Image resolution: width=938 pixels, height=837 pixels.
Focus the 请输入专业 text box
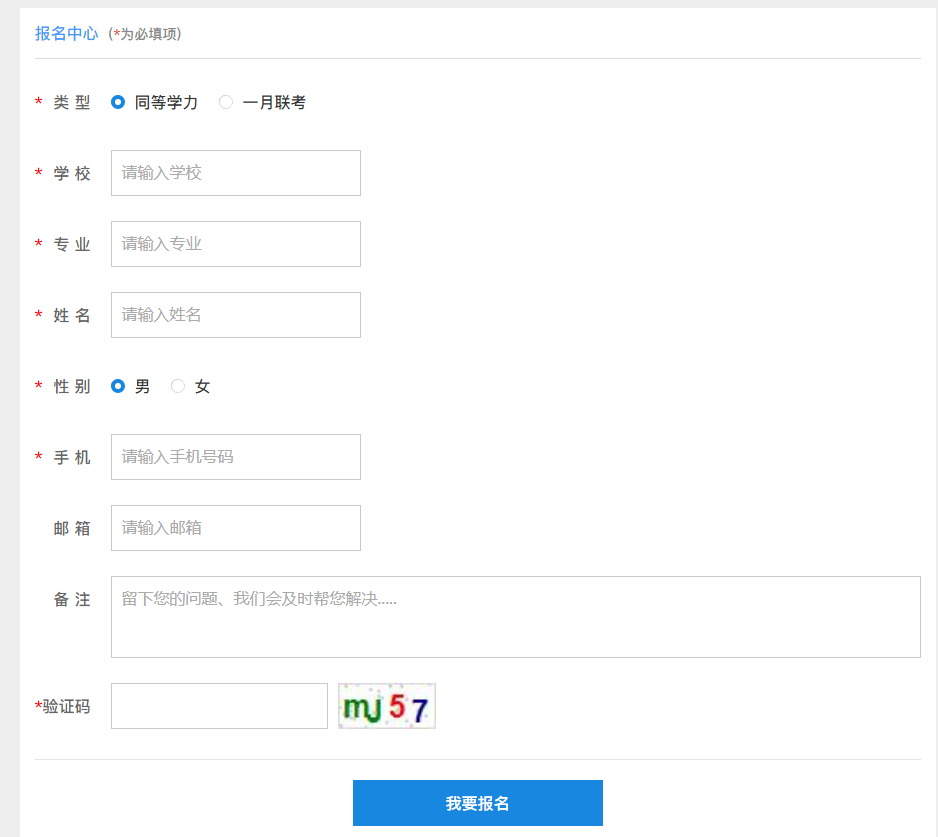click(235, 244)
